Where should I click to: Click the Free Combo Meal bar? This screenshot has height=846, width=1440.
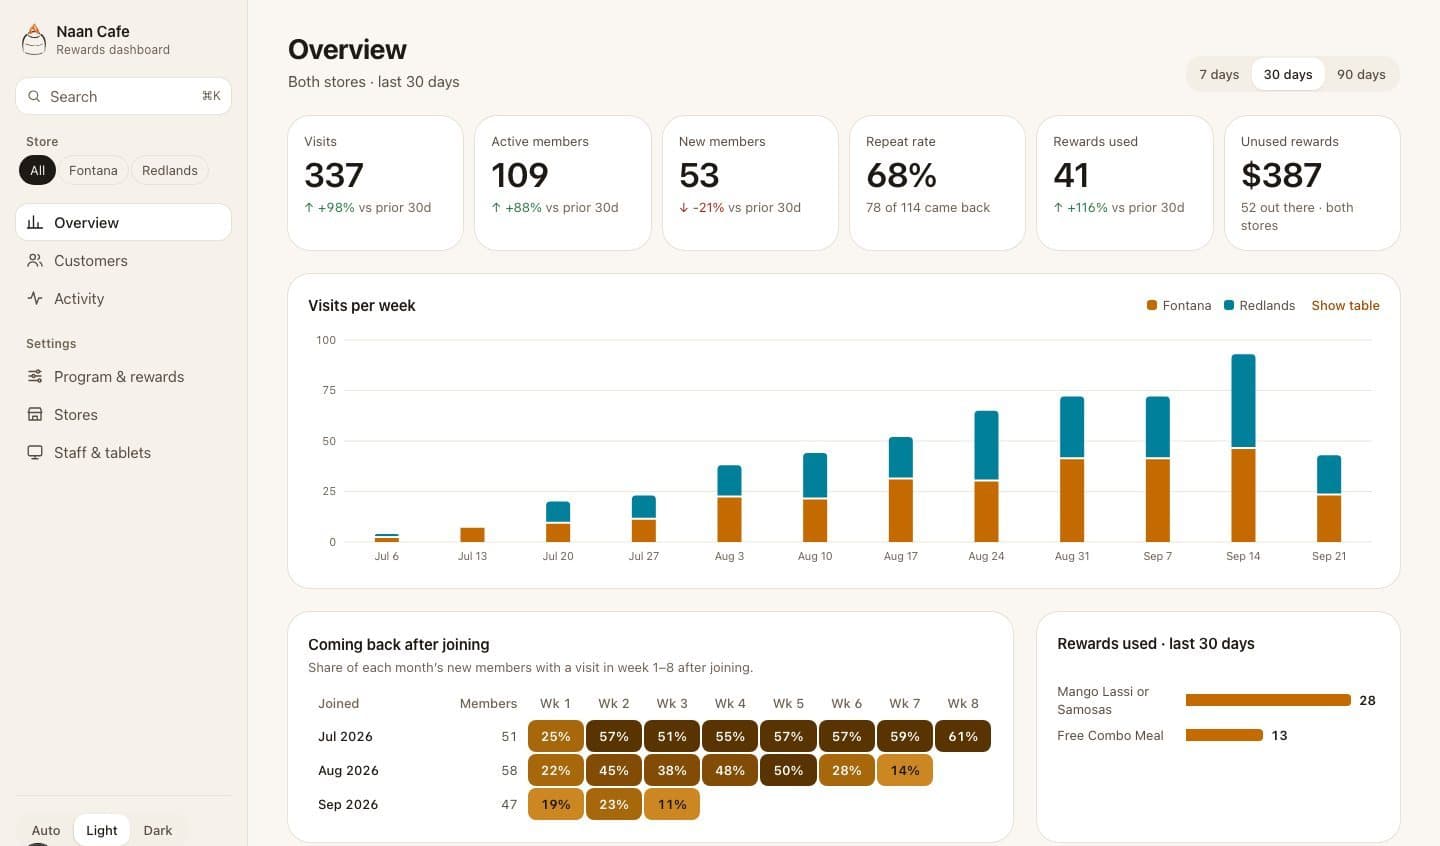point(1224,735)
